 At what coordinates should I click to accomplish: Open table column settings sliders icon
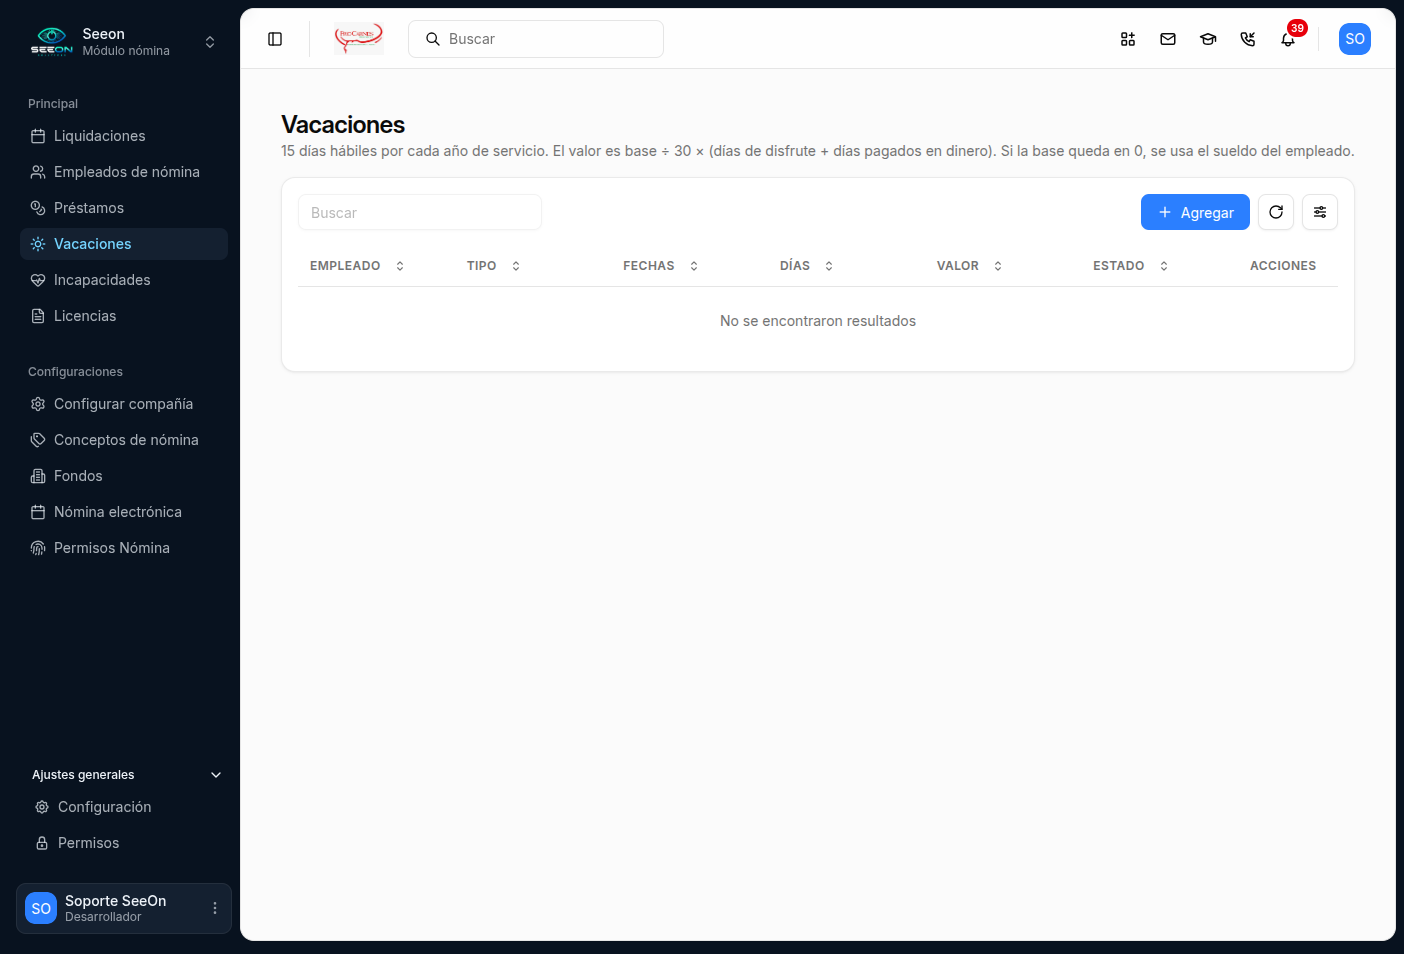coord(1320,212)
